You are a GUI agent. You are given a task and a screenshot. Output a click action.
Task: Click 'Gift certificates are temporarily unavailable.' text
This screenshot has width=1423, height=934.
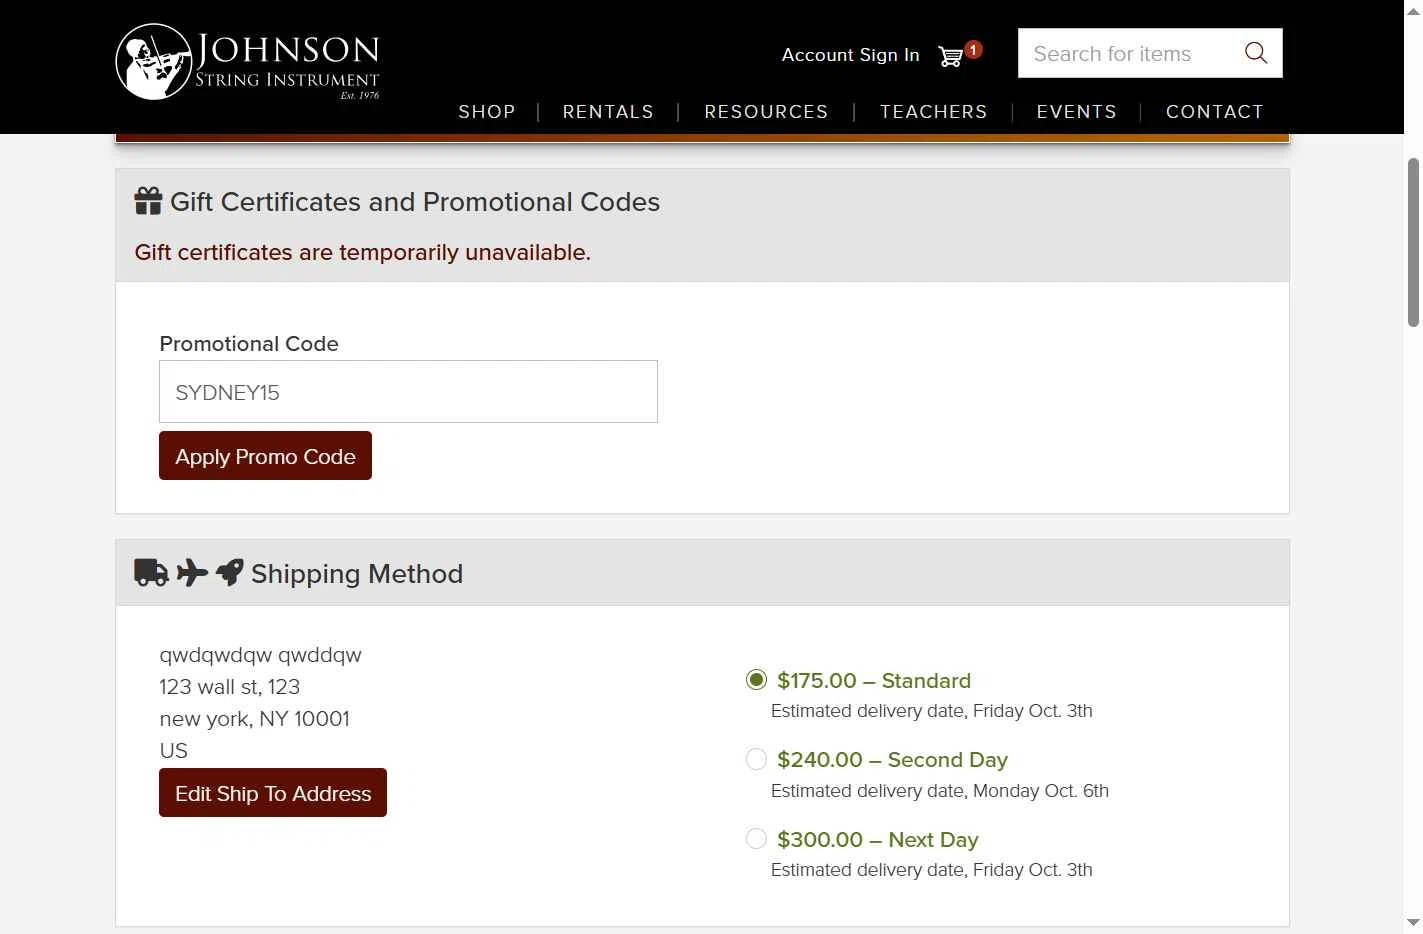[363, 252]
